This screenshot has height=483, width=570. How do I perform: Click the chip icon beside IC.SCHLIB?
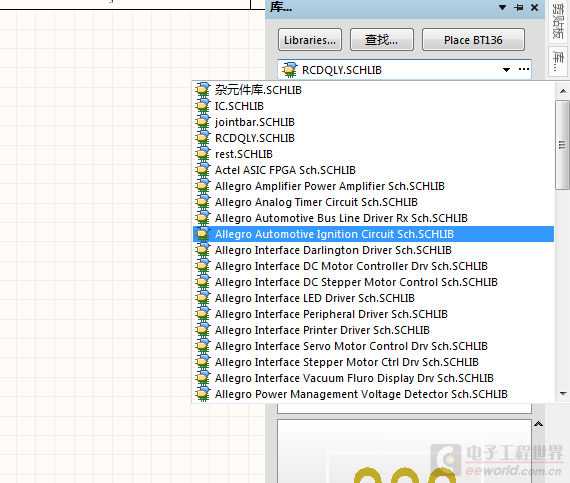pyautogui.click(x=202, y=106)
